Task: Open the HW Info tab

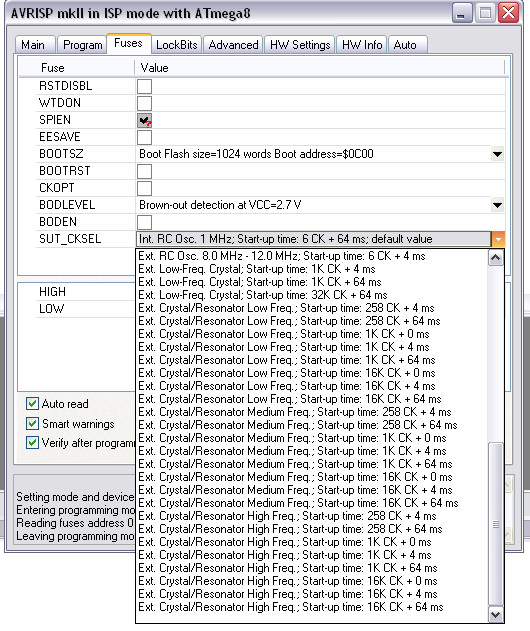Action: click(362, 45)
